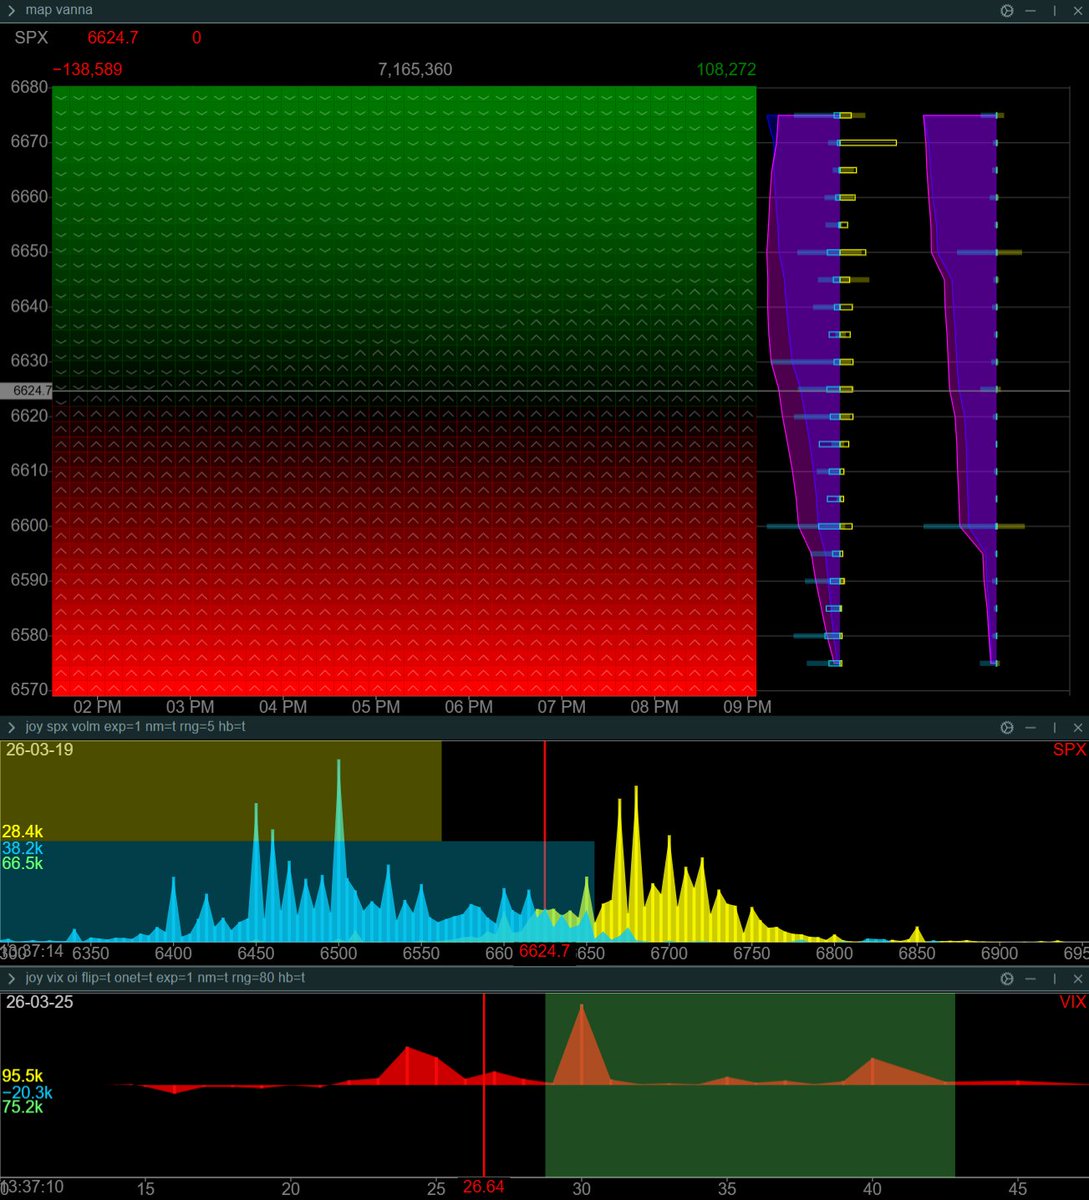Collapse joy vix oi panel with its chevron
1089x1200 pixels.
click(11, 978)
